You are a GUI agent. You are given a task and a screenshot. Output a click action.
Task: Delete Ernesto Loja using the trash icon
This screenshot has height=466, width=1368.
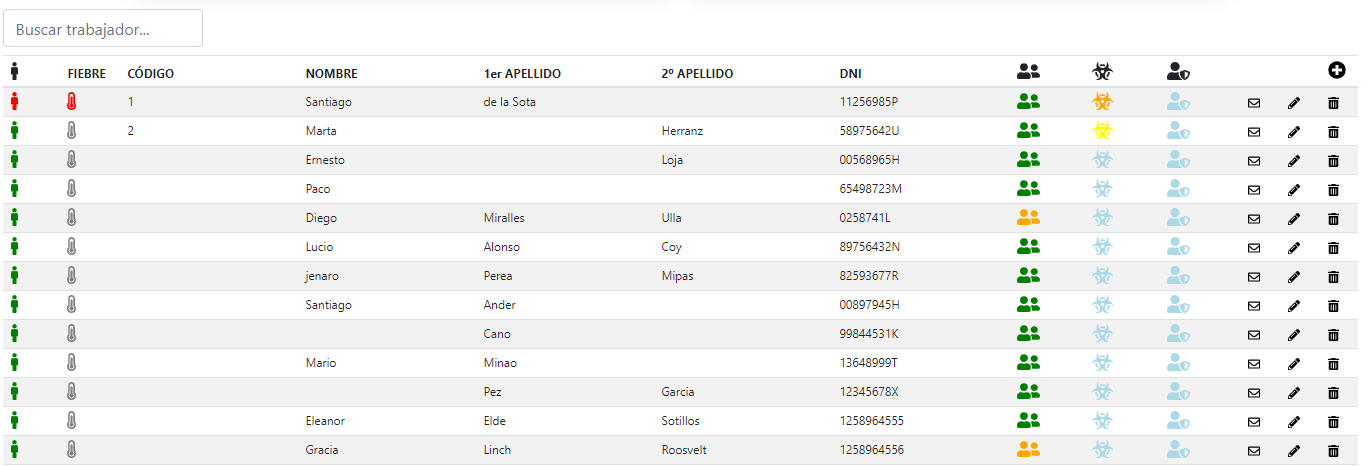point(1333,160)
